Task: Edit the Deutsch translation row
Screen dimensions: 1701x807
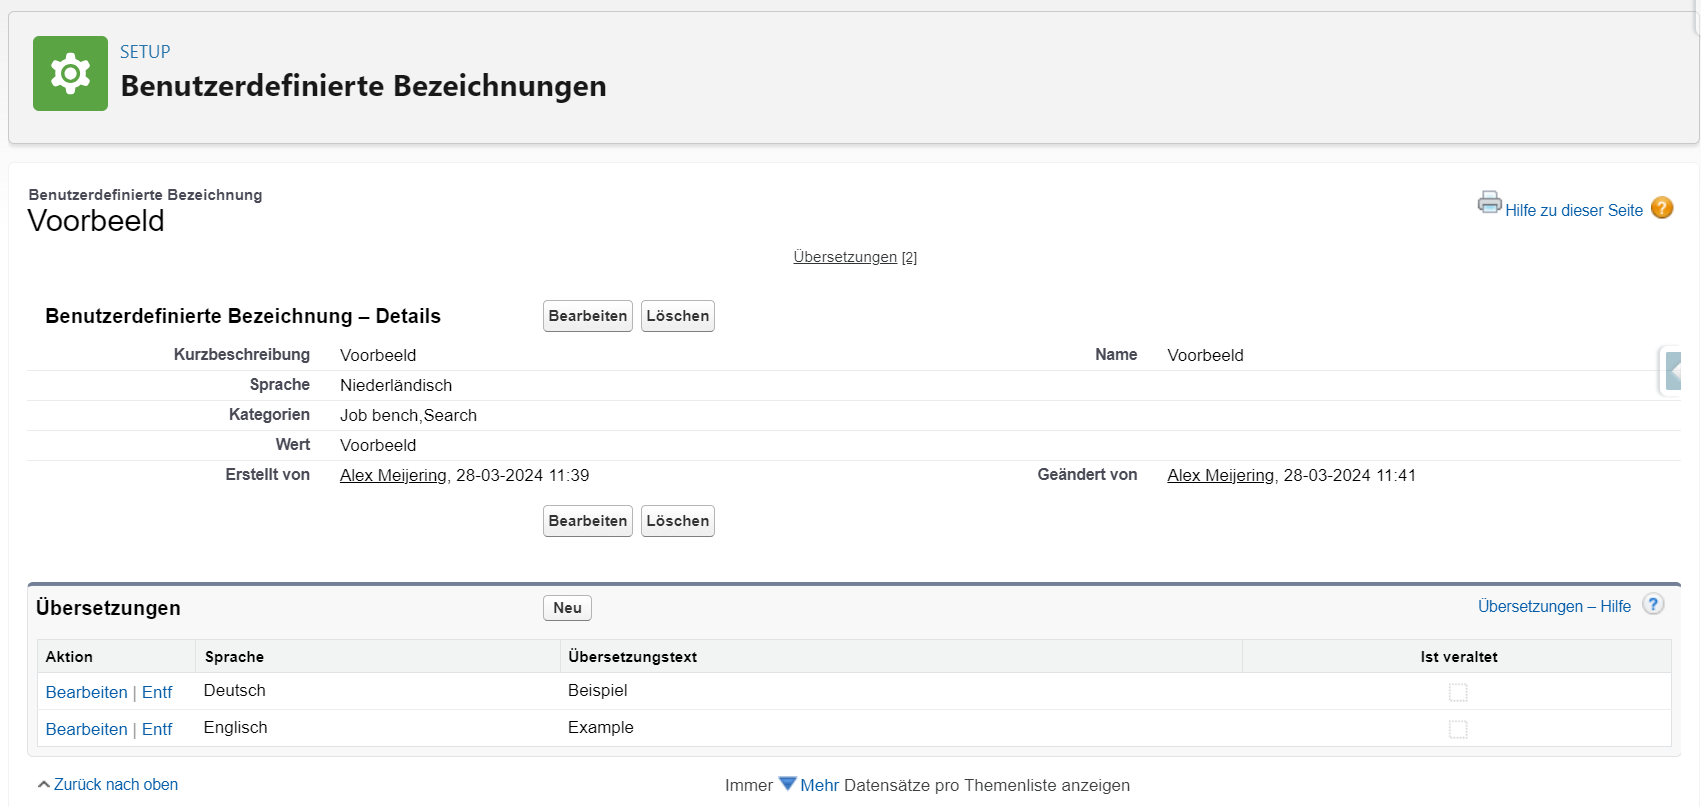Action: click(87, 692)
